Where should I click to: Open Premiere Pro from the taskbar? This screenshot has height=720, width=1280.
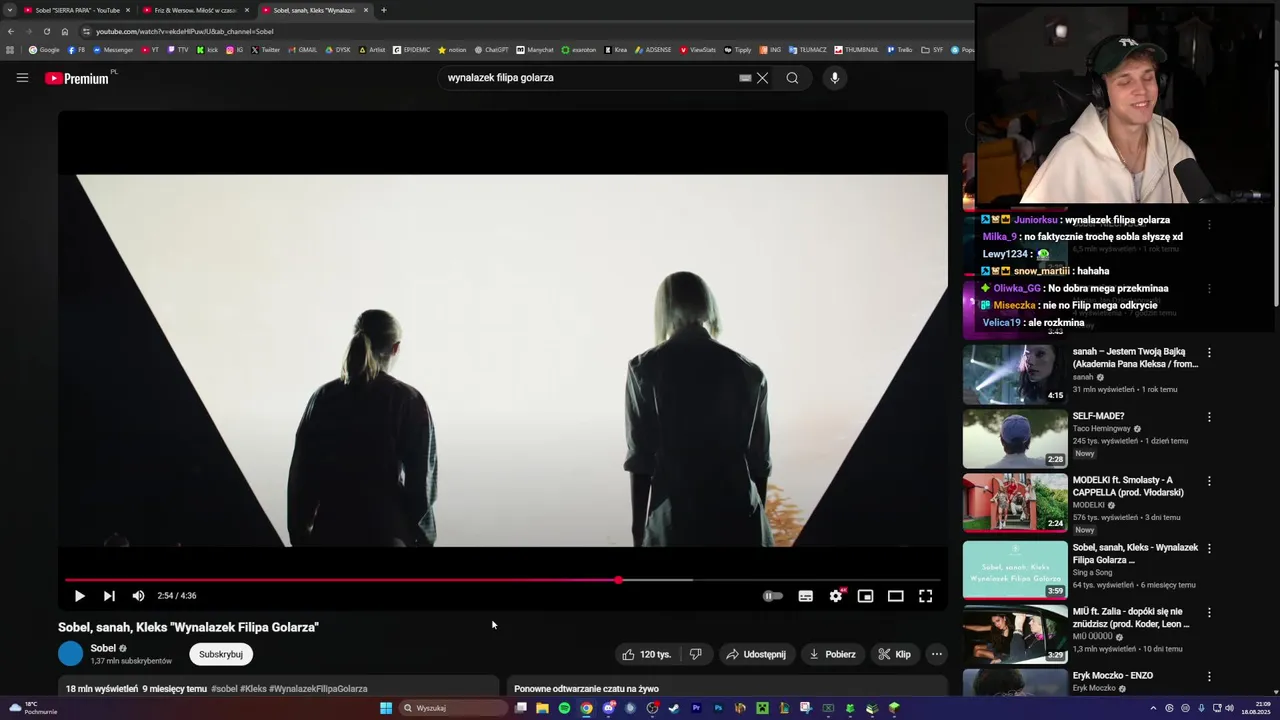(696, 708)
